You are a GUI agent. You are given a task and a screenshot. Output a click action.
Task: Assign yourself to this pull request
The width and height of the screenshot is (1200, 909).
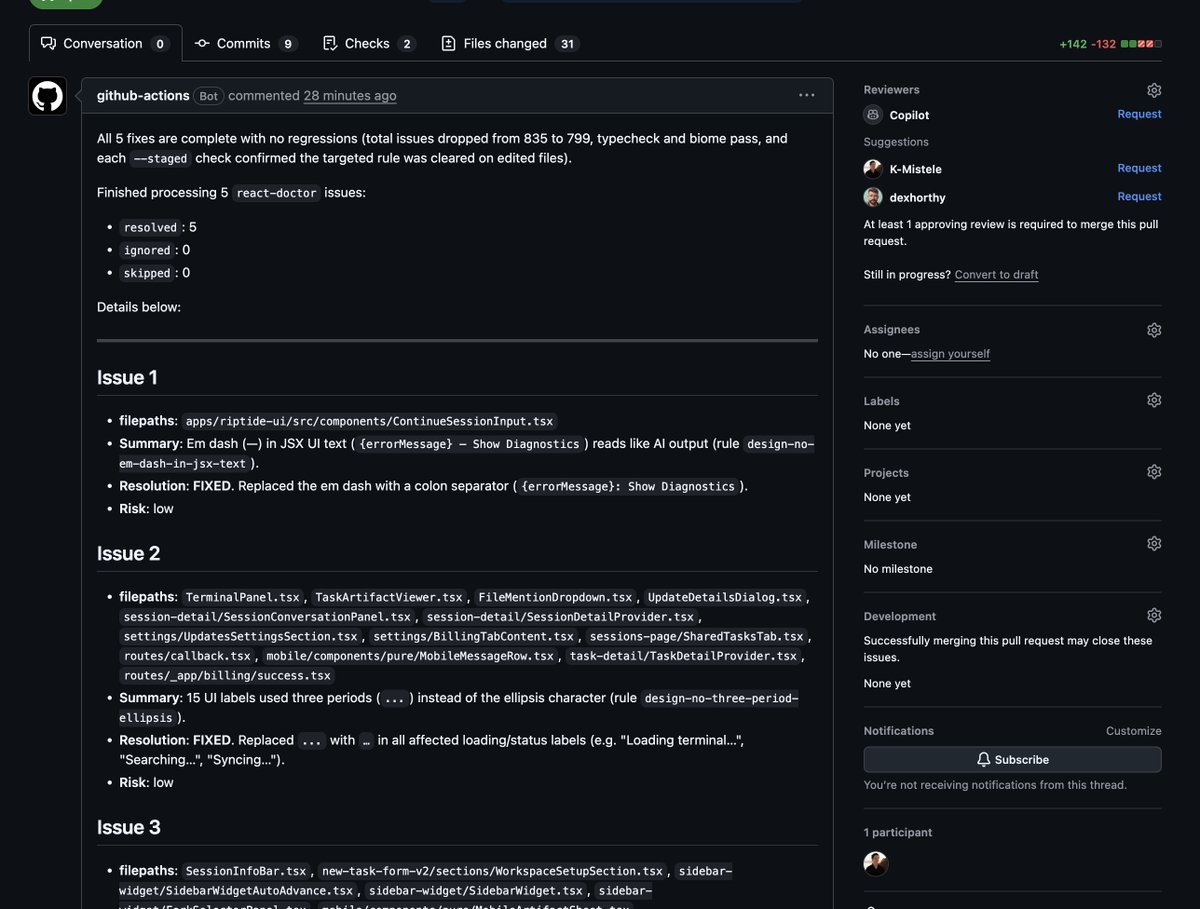pos(950,354)
